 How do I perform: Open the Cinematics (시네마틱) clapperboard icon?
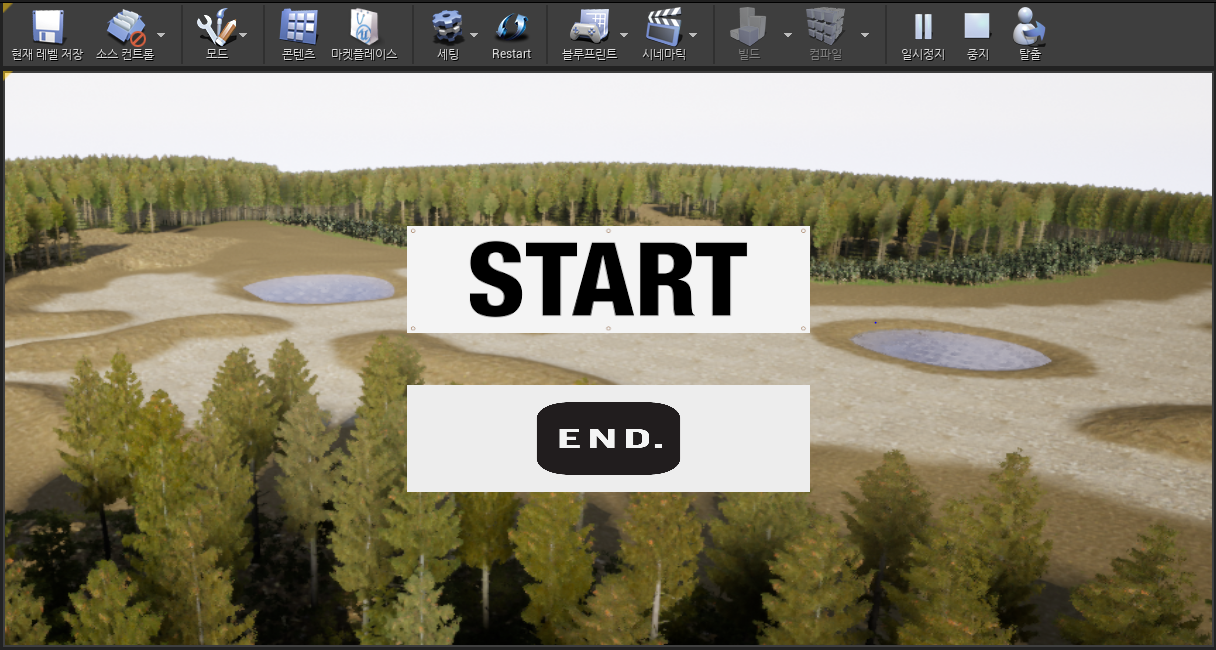[663, 27]
